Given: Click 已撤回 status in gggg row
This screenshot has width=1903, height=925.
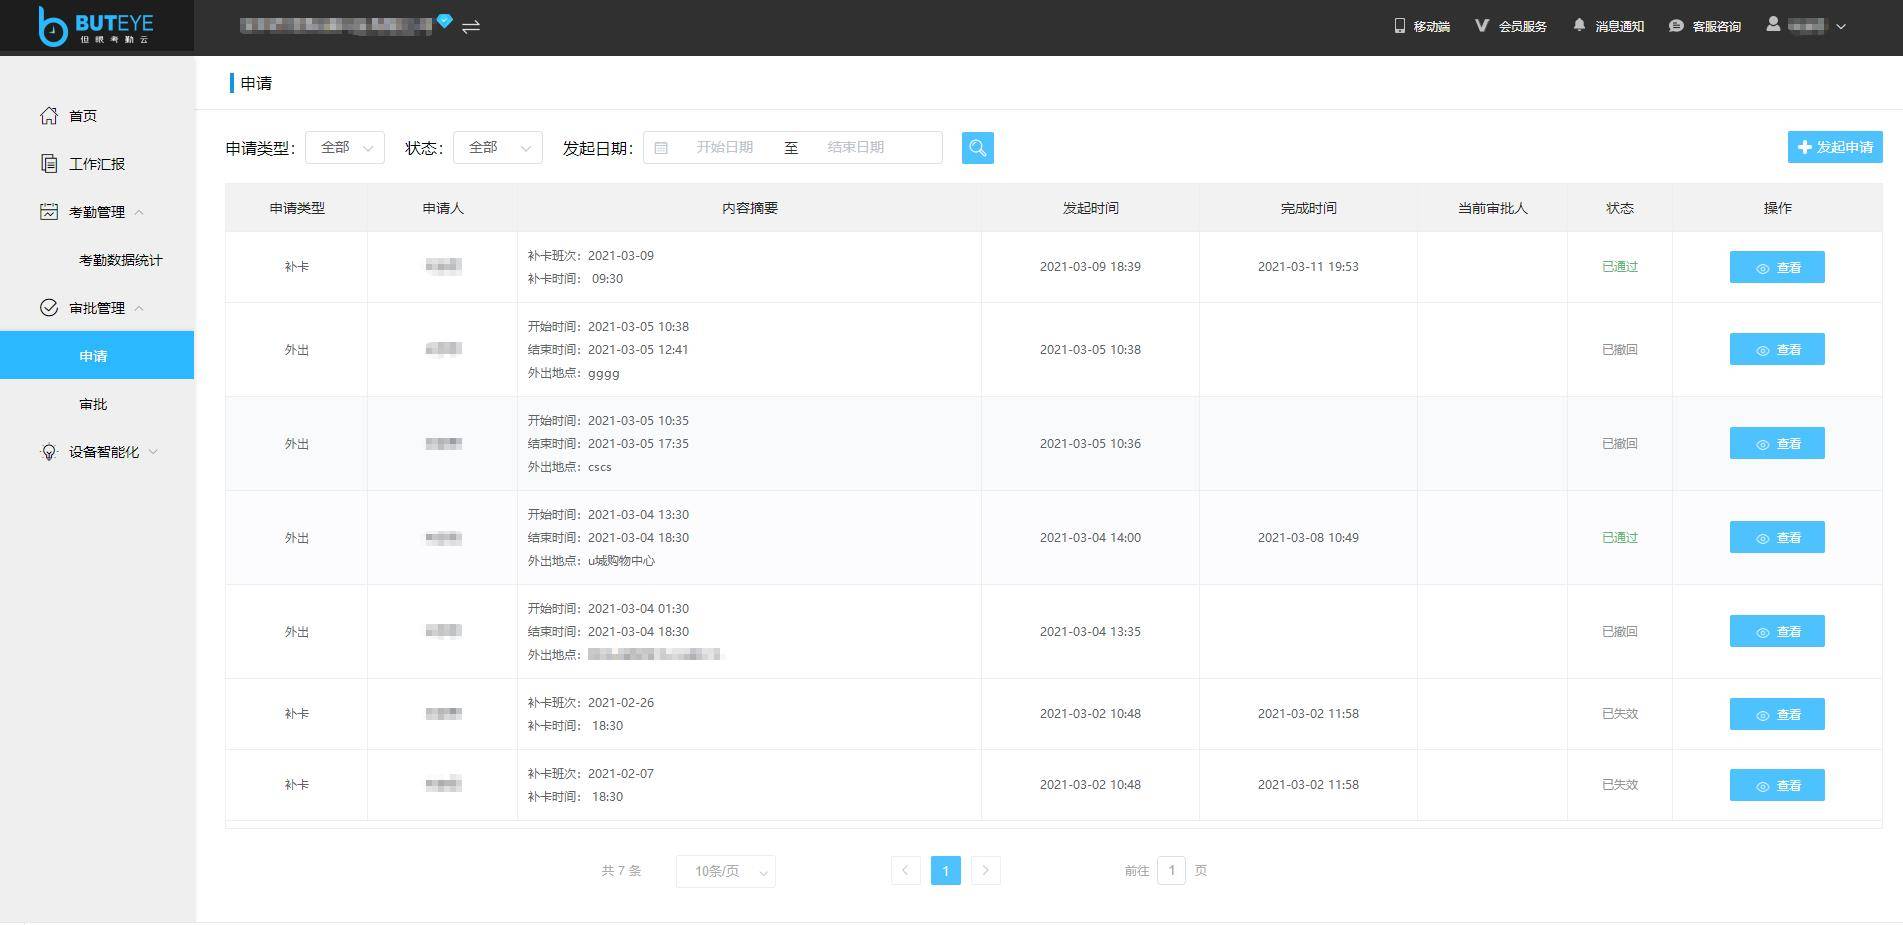Looking at the screenshot, I should coord(1620,350).
